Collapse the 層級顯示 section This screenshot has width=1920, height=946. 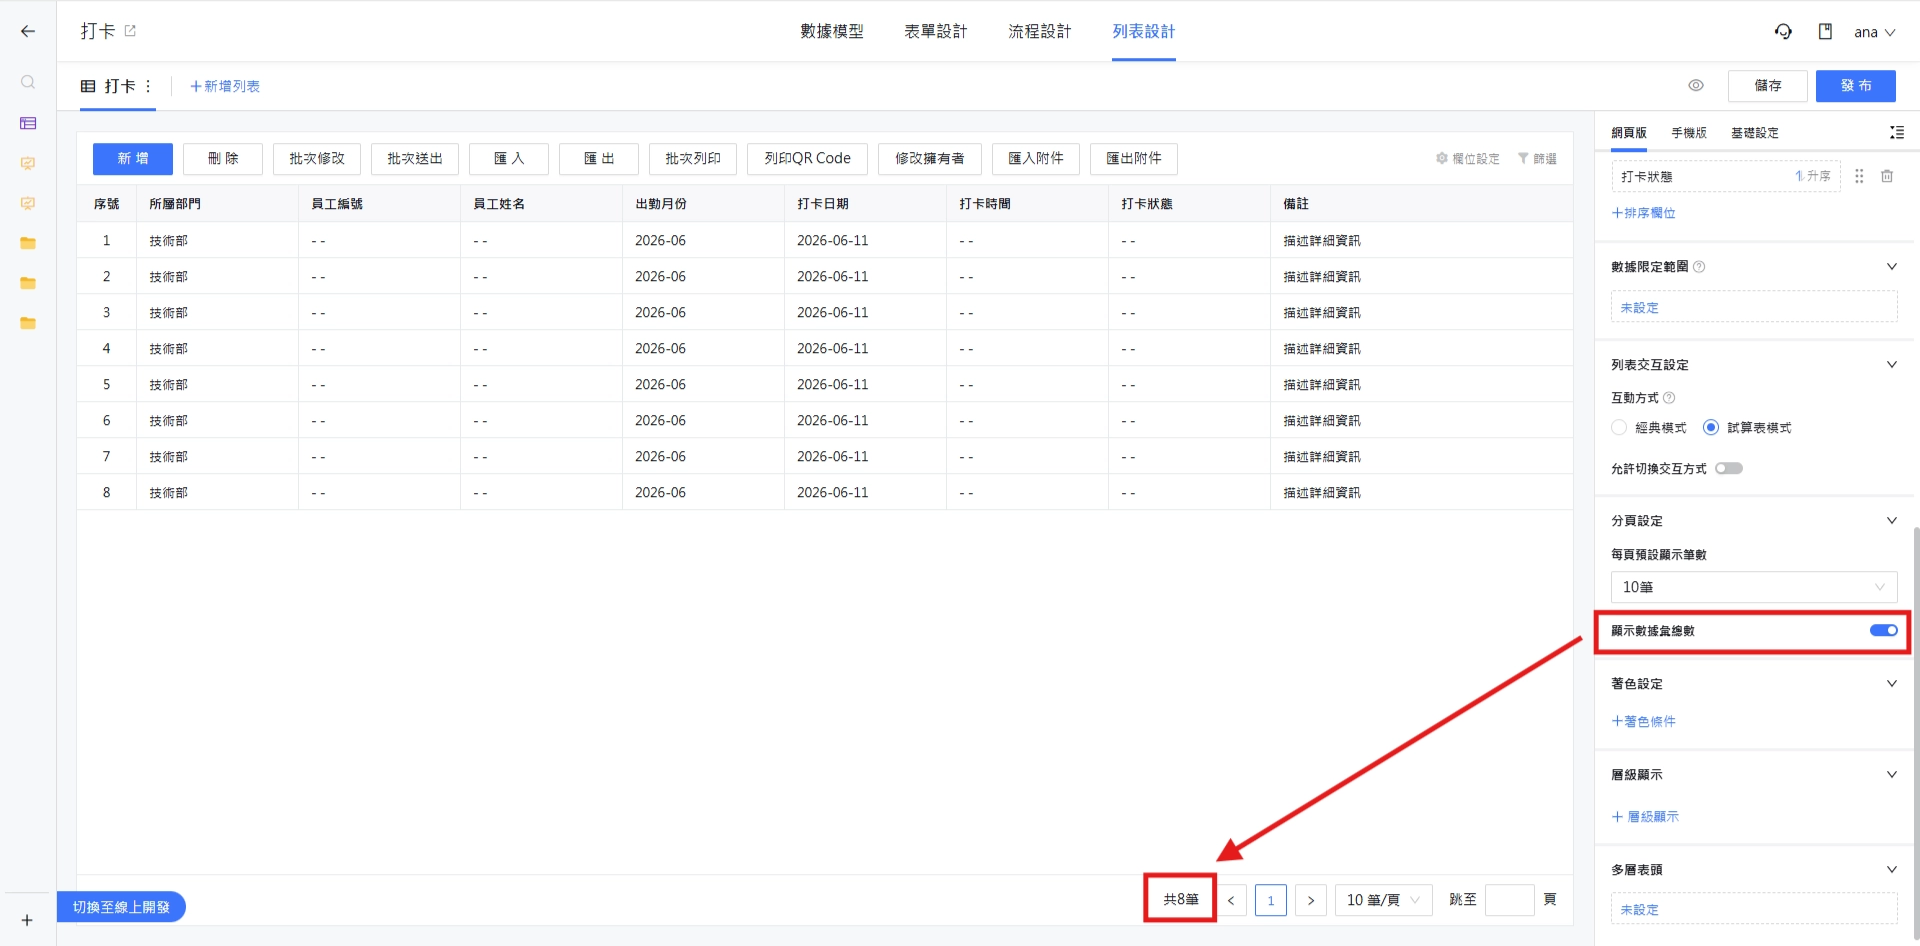1891,775
